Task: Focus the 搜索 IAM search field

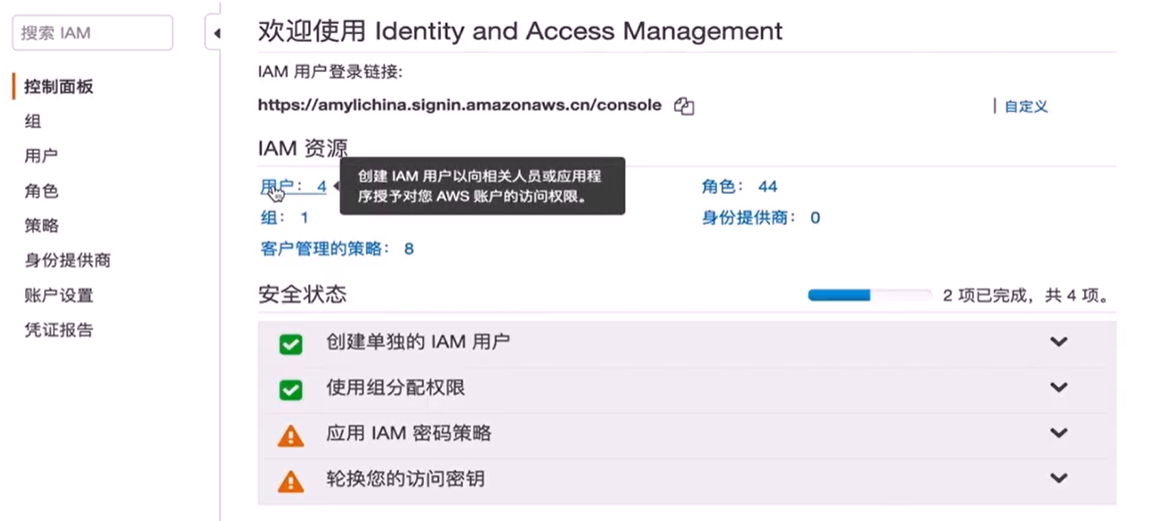Action: click(93, 33)
